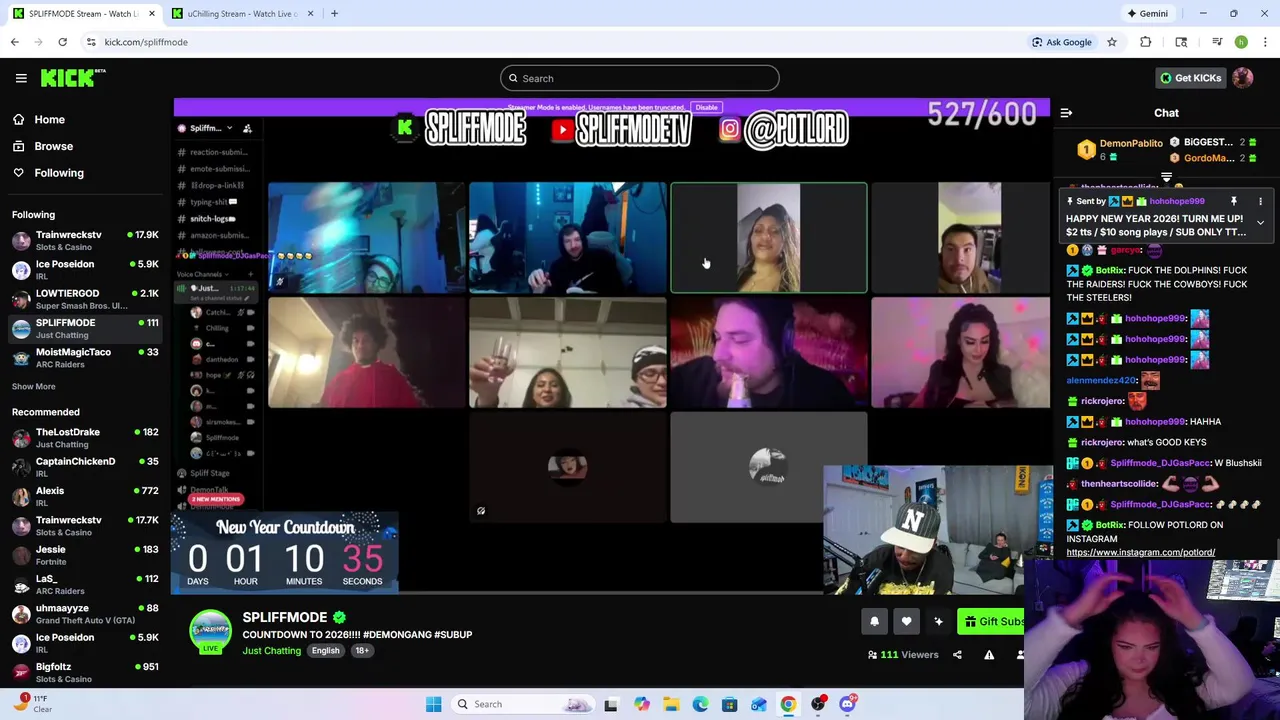Click the Gift Subs button
The height and width of the screenshot is (720, 1280).
[x=992, y=622]
